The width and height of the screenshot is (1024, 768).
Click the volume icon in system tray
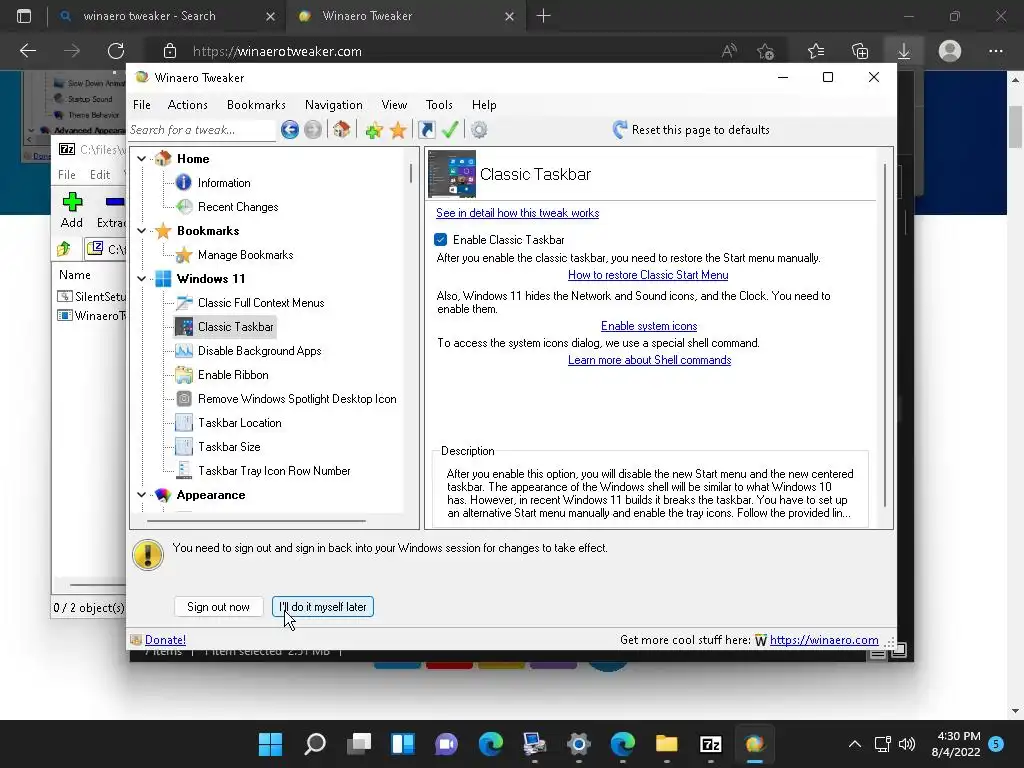coord(906,744)
